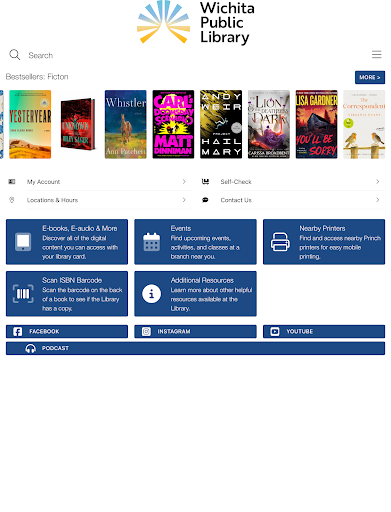Click the MORE > button for Bestsellers
Viewport: 391px width, 512px height.
(370, 77)
